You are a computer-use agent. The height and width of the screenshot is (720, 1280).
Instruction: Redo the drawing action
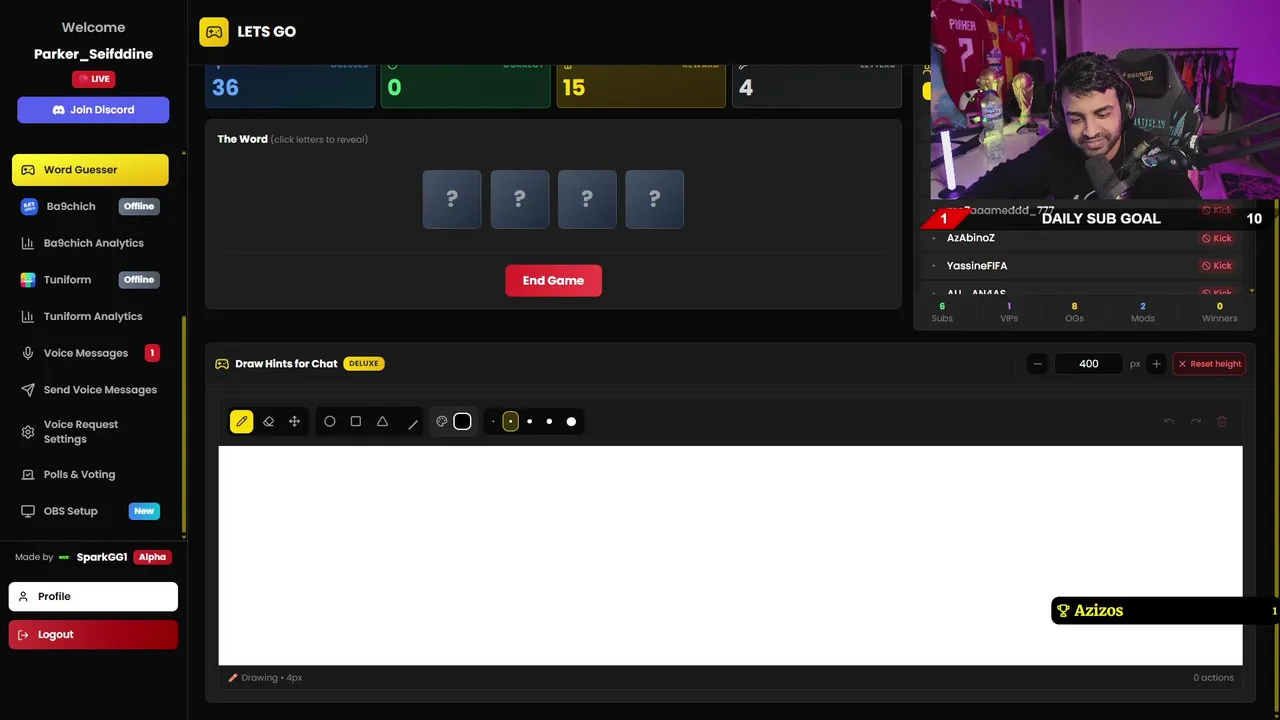point(1195,422)
